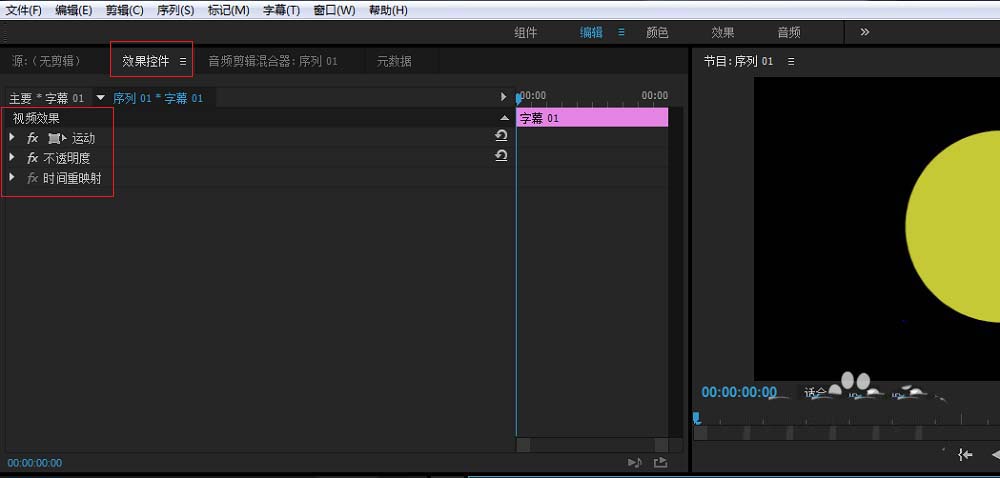Open the 效果控件 panel menu icon
Viewport: 1000px width, 478px height.
182,62
